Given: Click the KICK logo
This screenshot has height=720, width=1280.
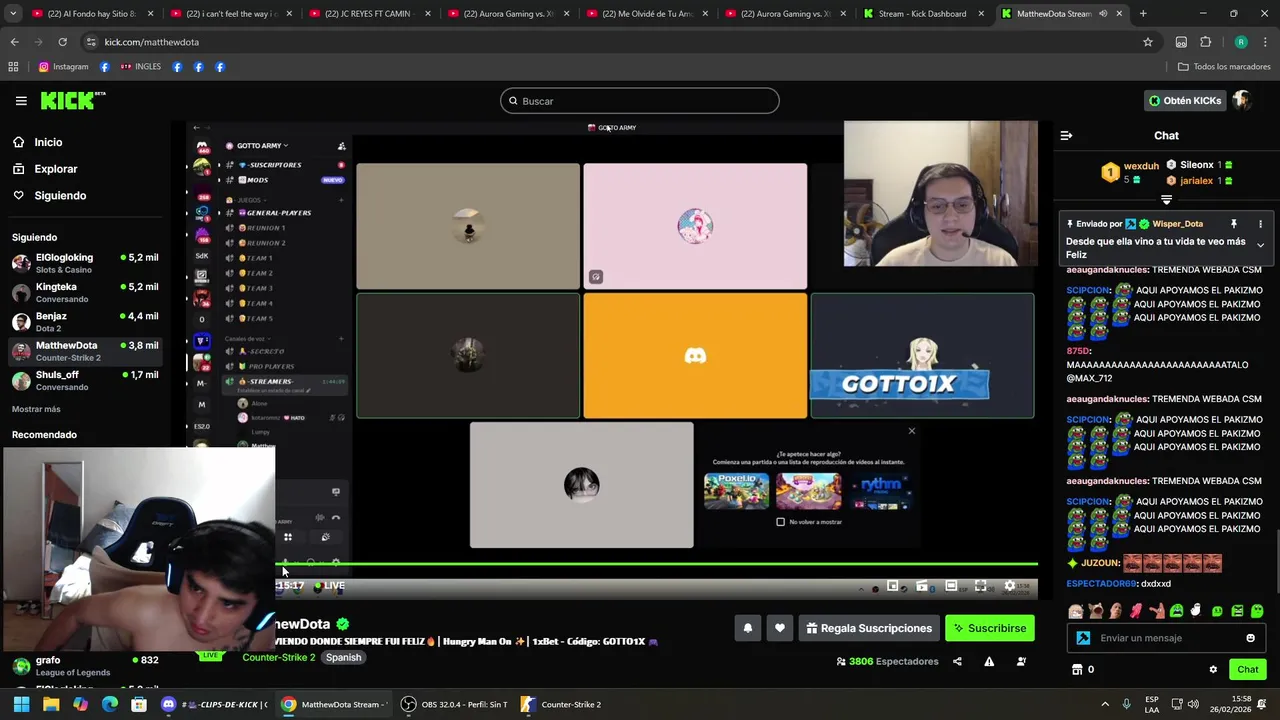Looking at the screenshot, I should point(72,100).
